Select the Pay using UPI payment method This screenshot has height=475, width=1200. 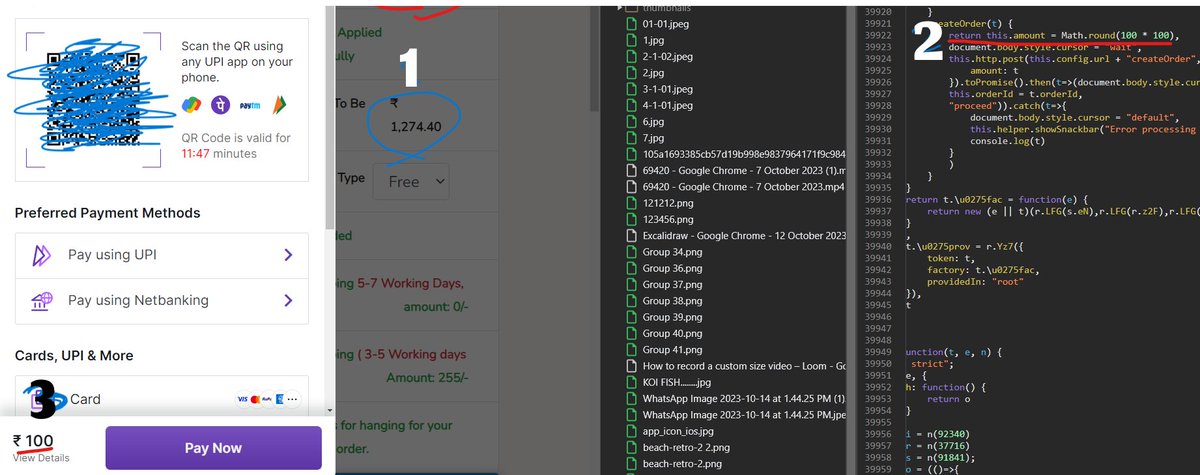pos(161,255)
